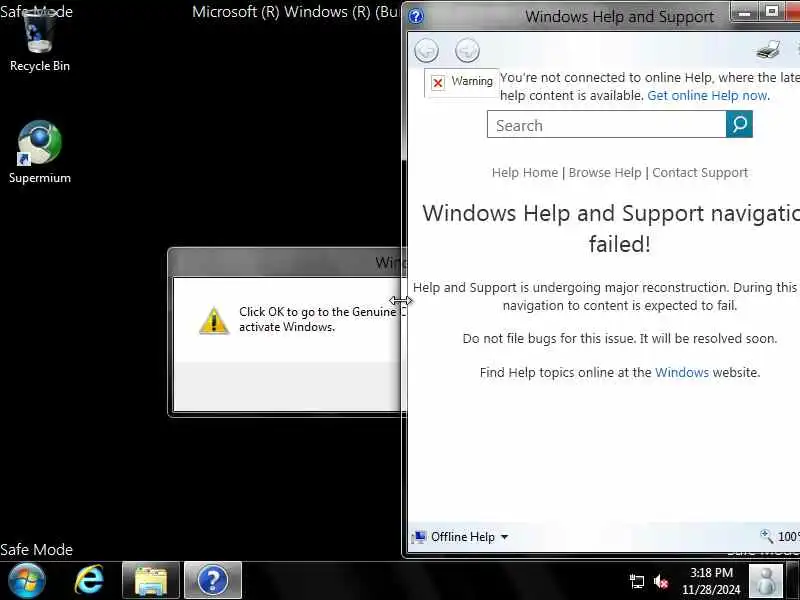The width and height of the screenshot is (800, 600).
Task: Open the Browse Help link
Action: pos(605,172)
